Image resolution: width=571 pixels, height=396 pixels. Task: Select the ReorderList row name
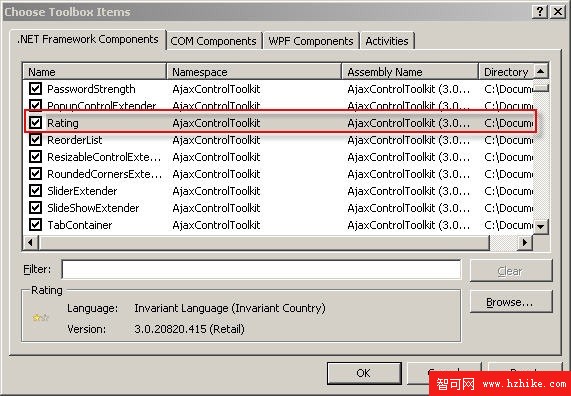coord(75,140)
